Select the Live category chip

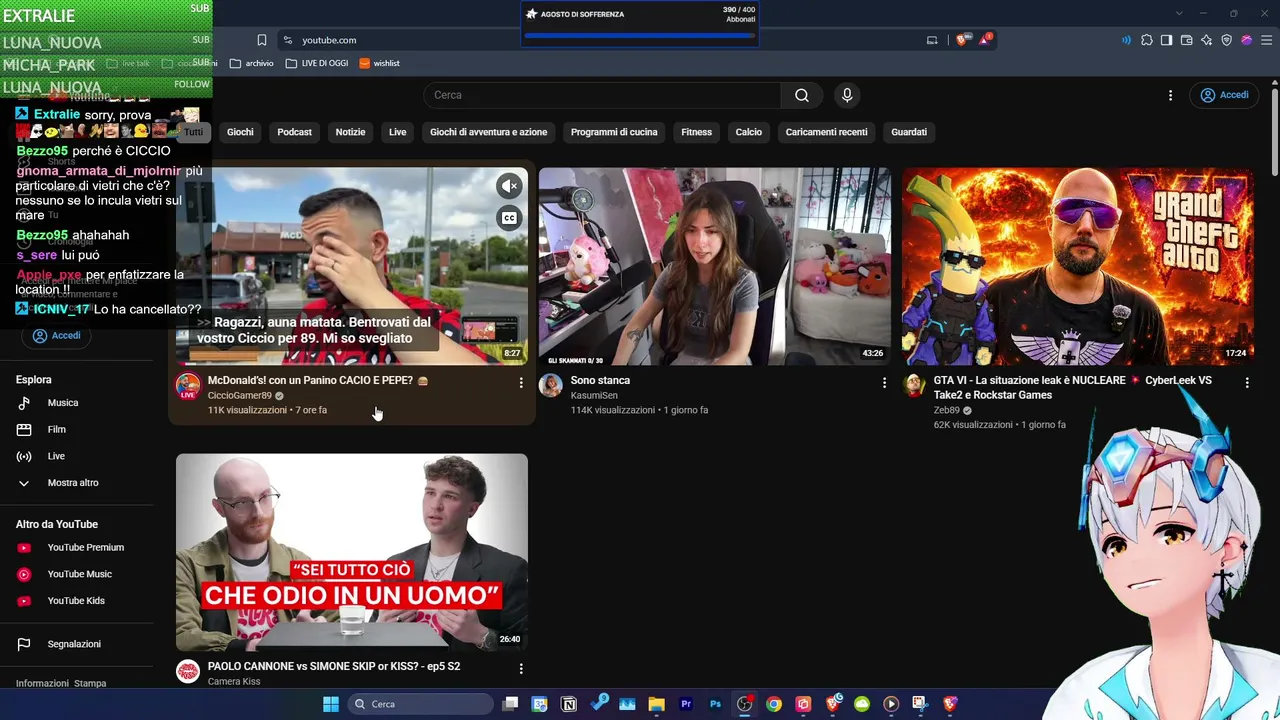(397, 132)
